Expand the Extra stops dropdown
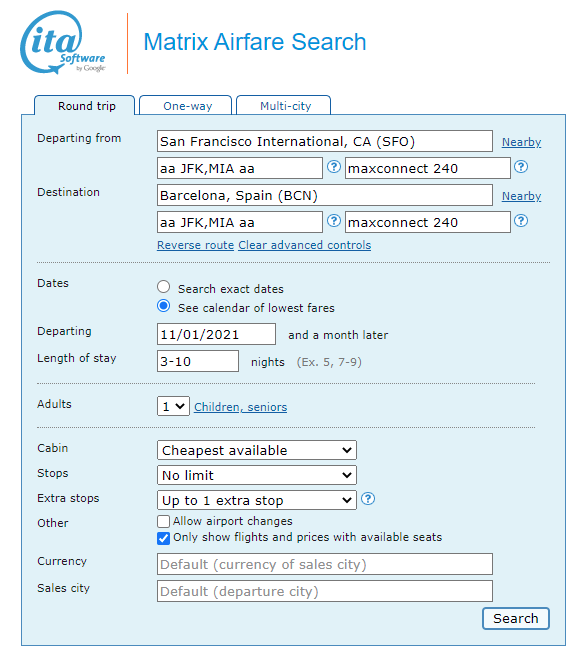 (x=257, y=500)
